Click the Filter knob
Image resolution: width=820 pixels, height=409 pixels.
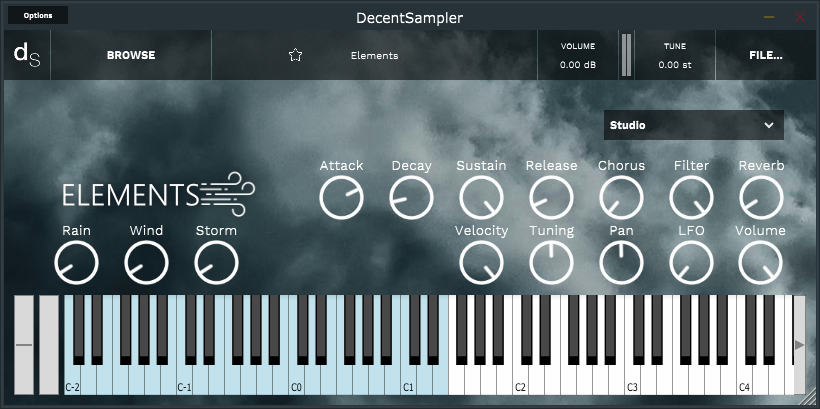tap(691, 198)
